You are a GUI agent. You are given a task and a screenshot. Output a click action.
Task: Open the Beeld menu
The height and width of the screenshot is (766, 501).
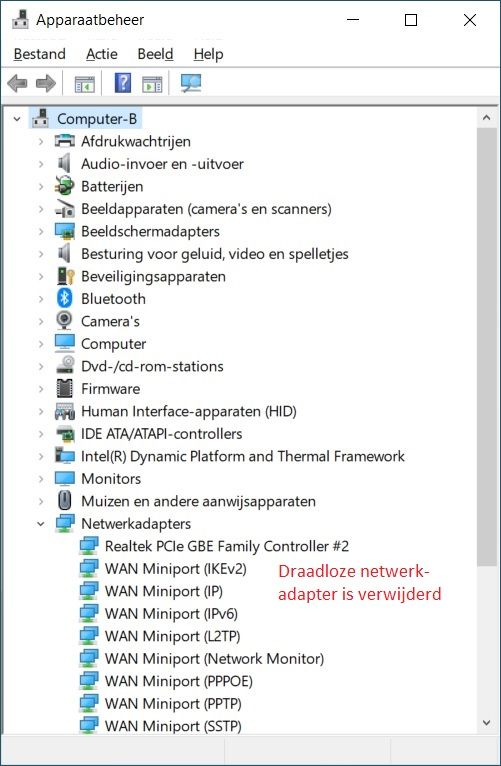(155, 54)
